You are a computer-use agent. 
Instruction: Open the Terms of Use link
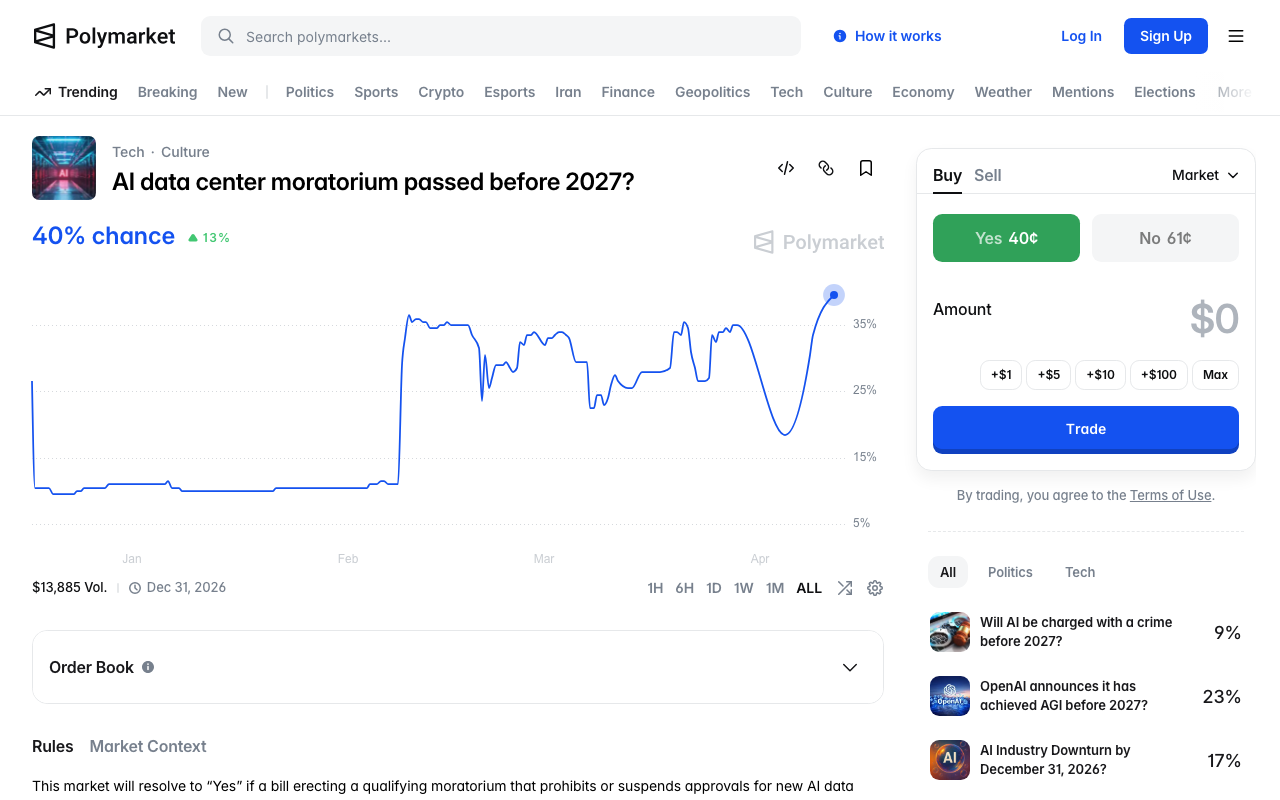(x=1170, y=495)
